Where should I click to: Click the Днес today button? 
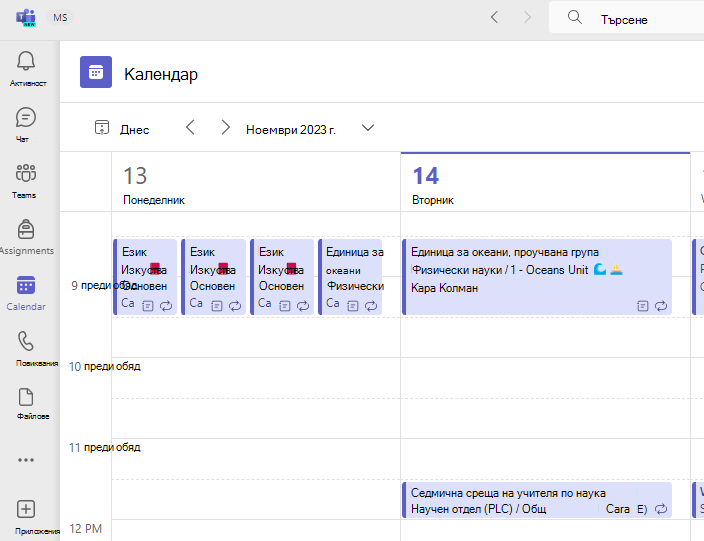[122, 128]
